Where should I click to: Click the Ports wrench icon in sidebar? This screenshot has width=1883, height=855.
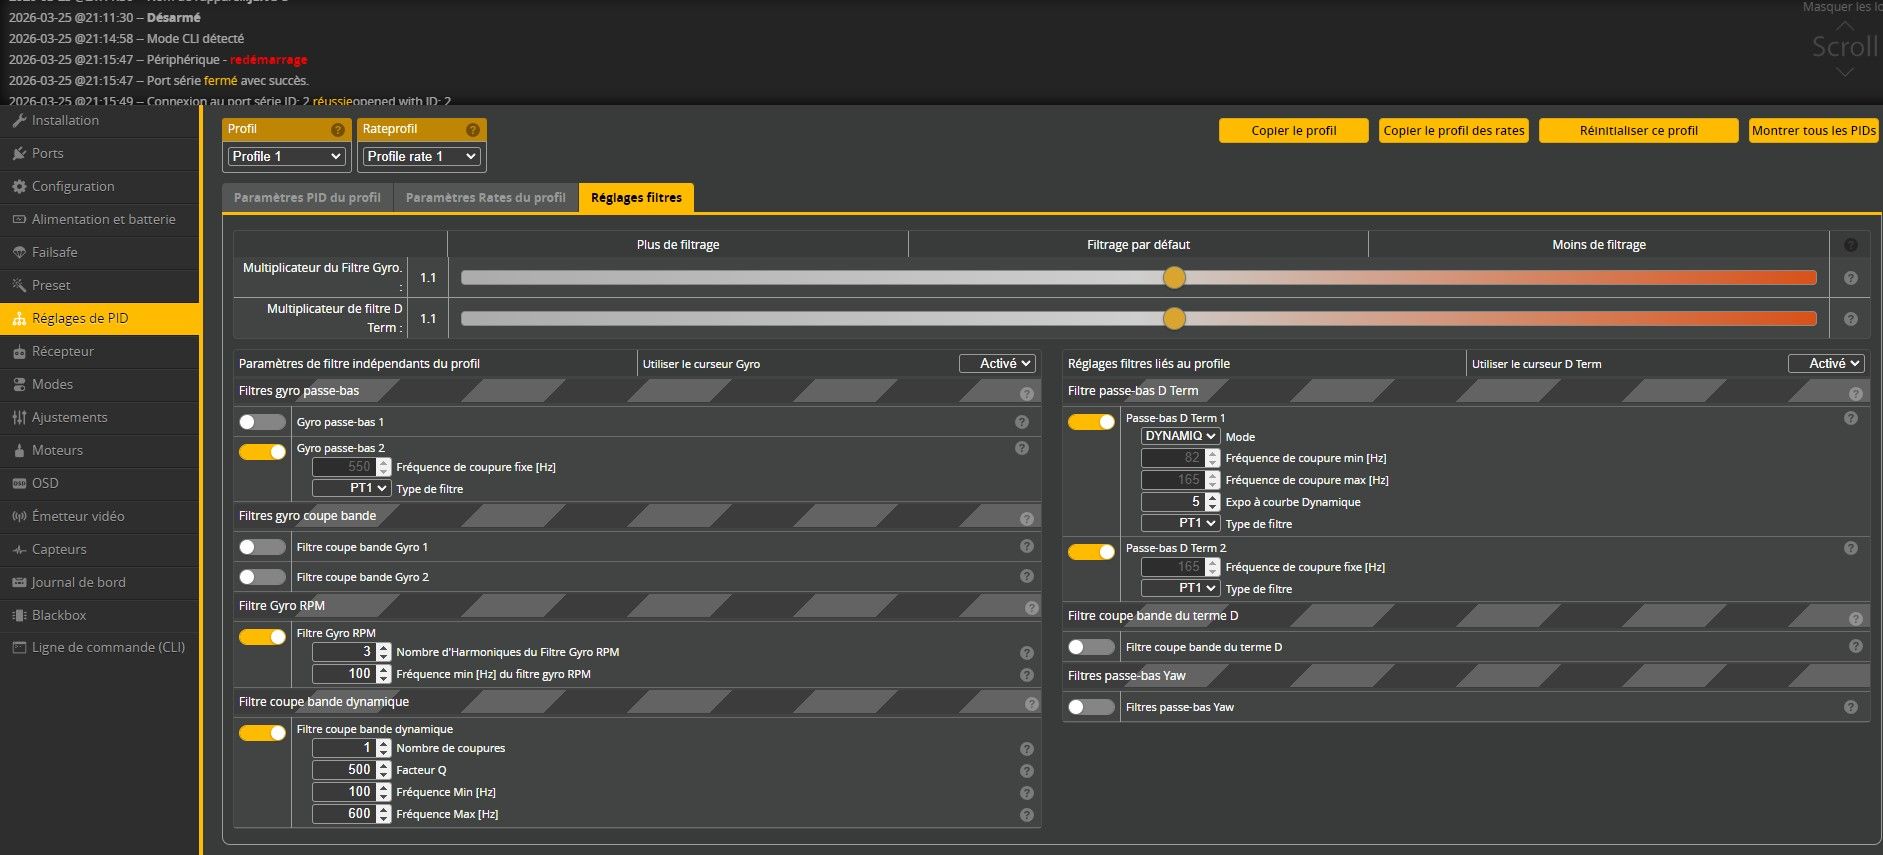pos(19,154)
